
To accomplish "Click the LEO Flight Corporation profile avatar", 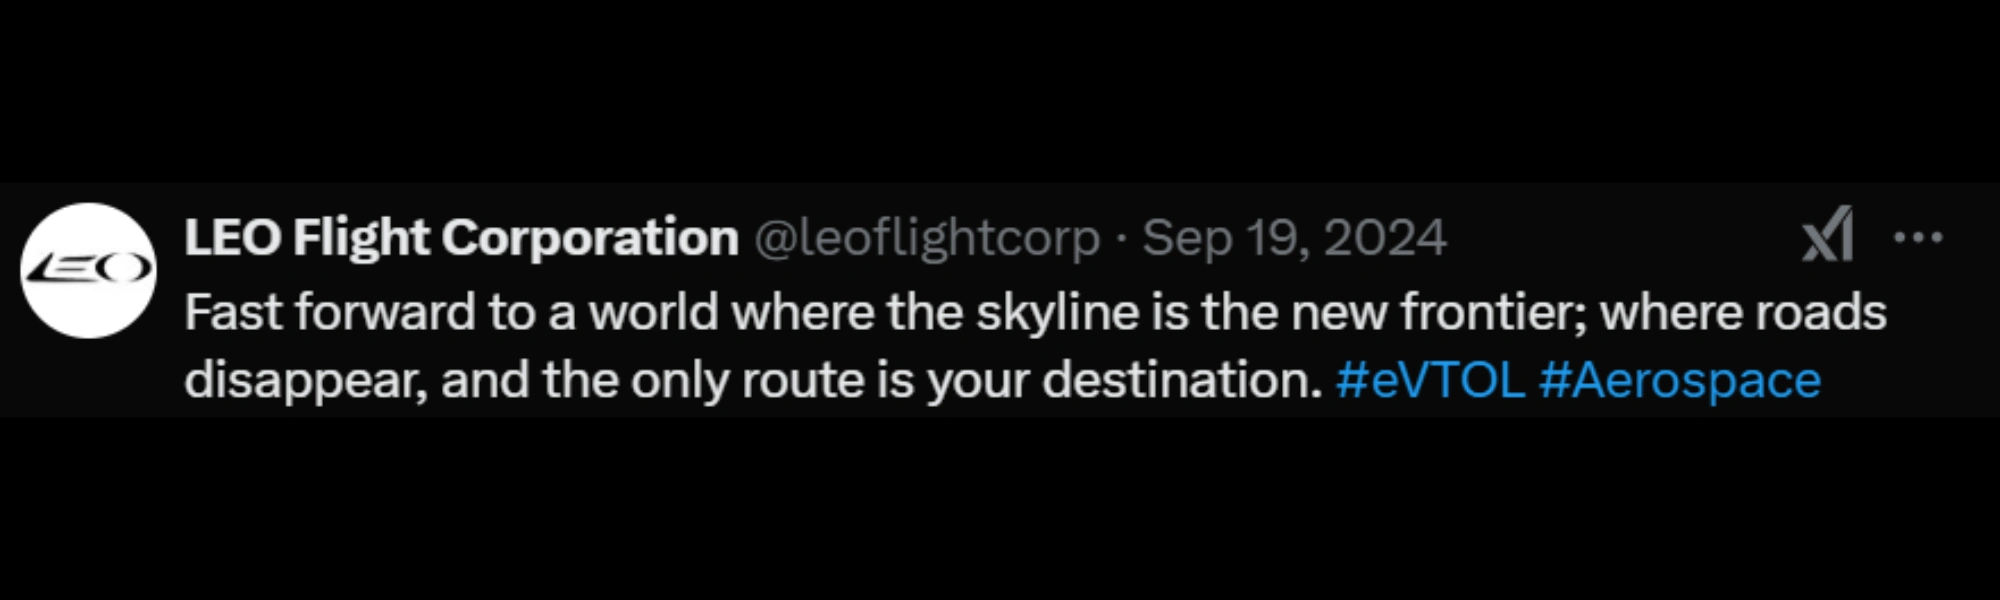I will [88, 270].
